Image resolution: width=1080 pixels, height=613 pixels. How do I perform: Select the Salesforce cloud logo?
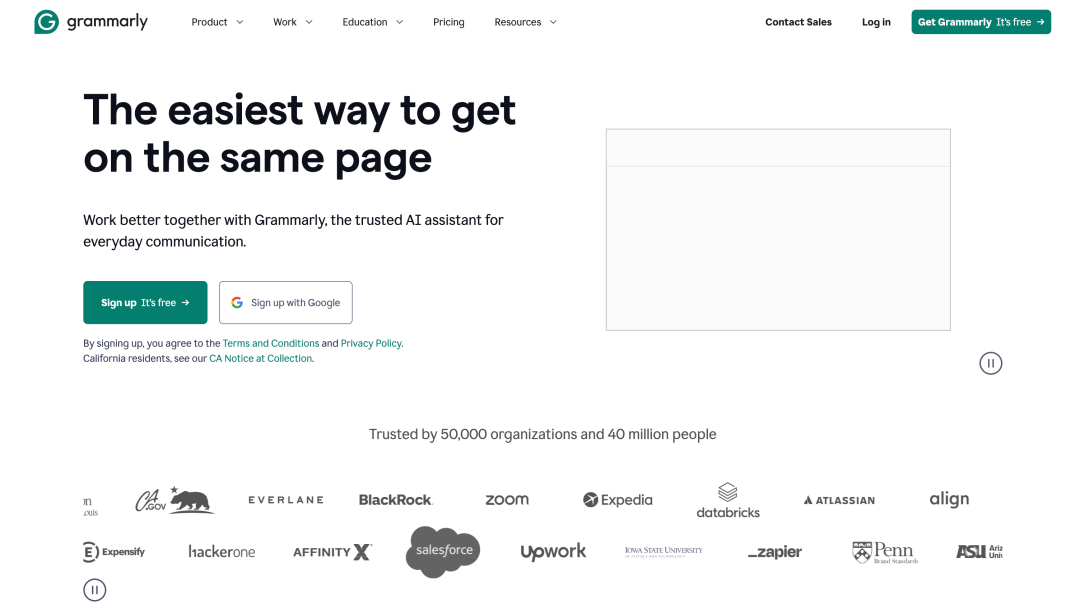(443, 552)
